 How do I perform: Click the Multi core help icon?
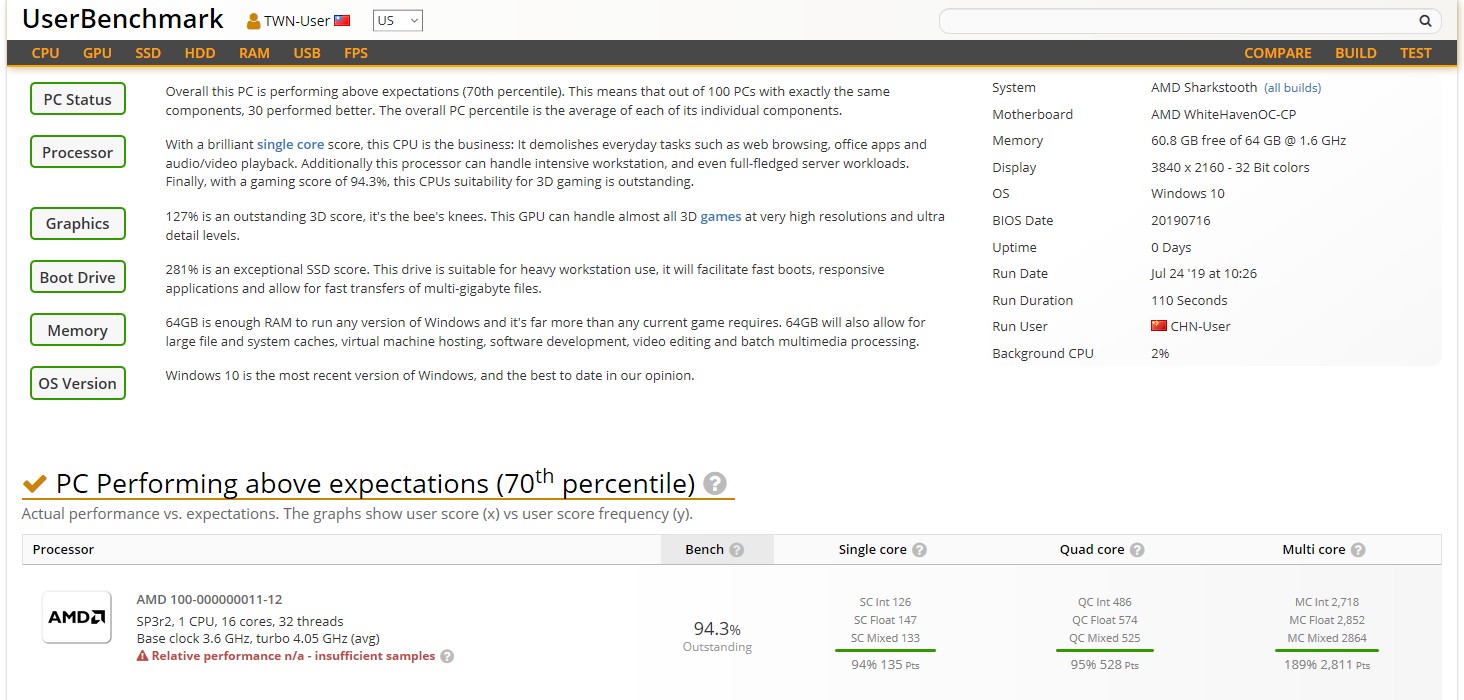click(x=1358, y=550)
